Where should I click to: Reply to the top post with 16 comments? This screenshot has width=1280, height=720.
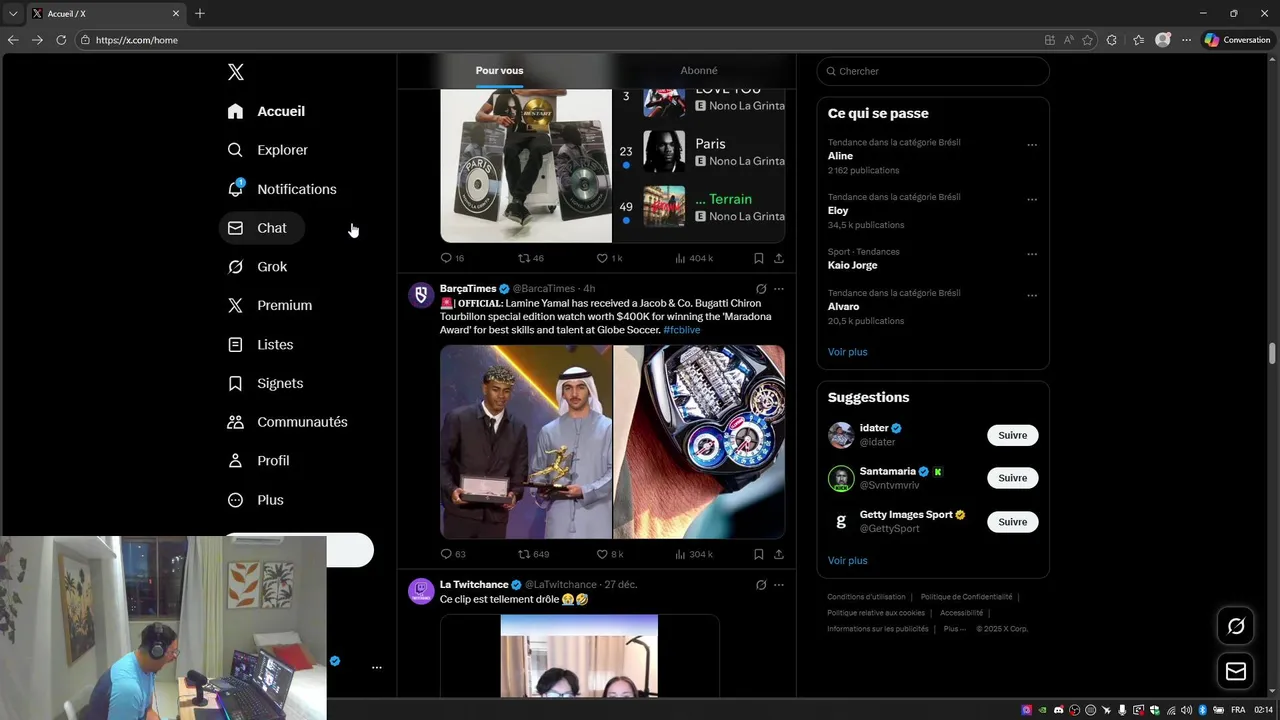pos(453,258)
